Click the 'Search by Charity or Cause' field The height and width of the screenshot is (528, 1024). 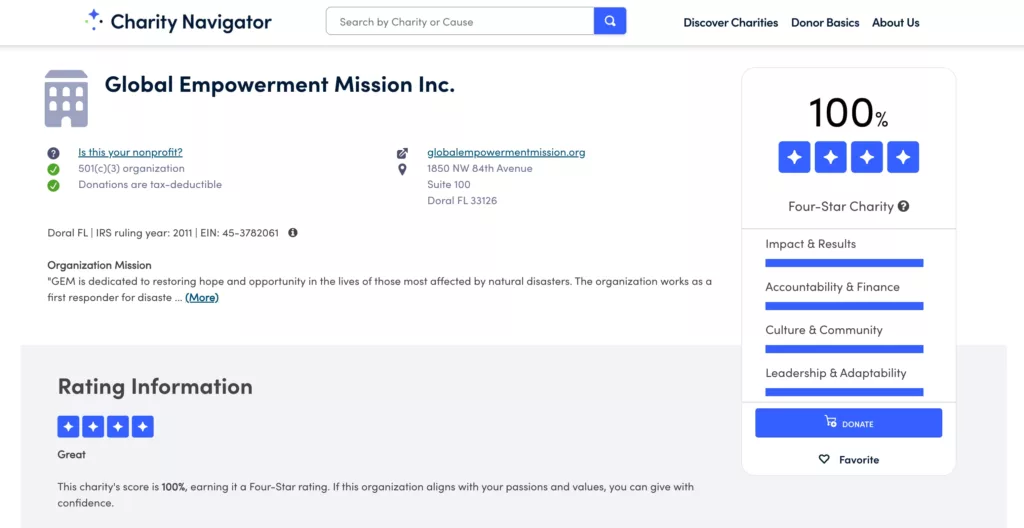click(460, 21)
